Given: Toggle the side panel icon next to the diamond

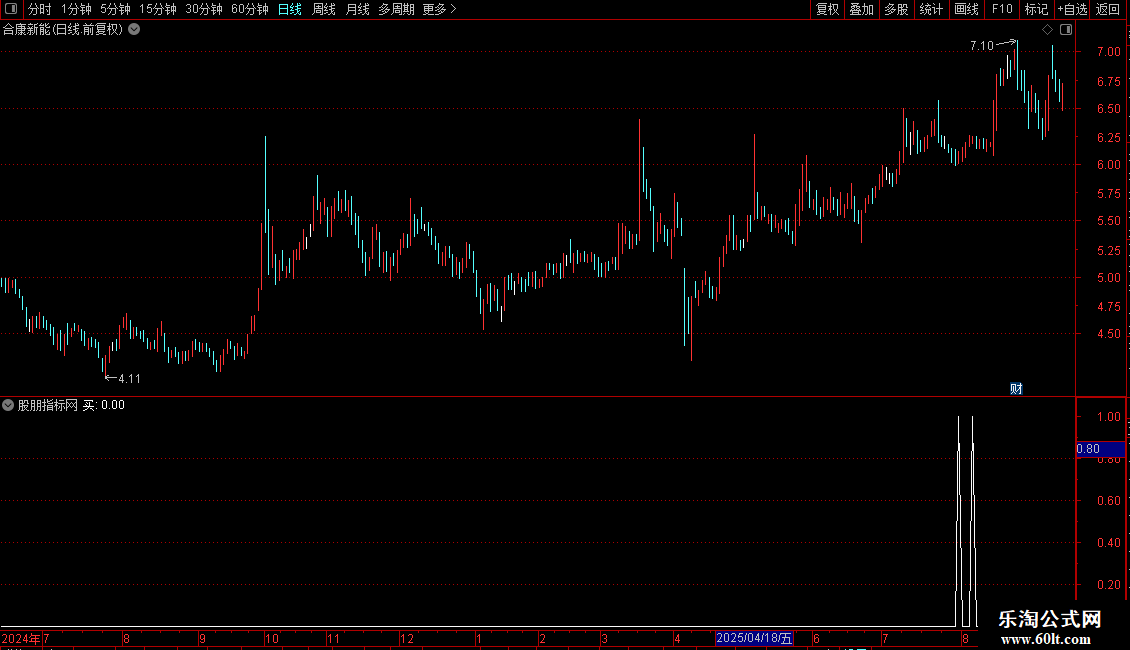Looking at the screenshot, I should [x=1067, y=30].
